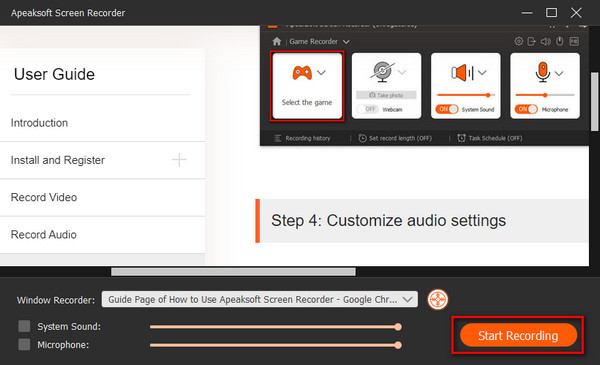Click the mouse icon in toolbar
The height and width of the screenshot is (365, 600).
click(559, 41)
